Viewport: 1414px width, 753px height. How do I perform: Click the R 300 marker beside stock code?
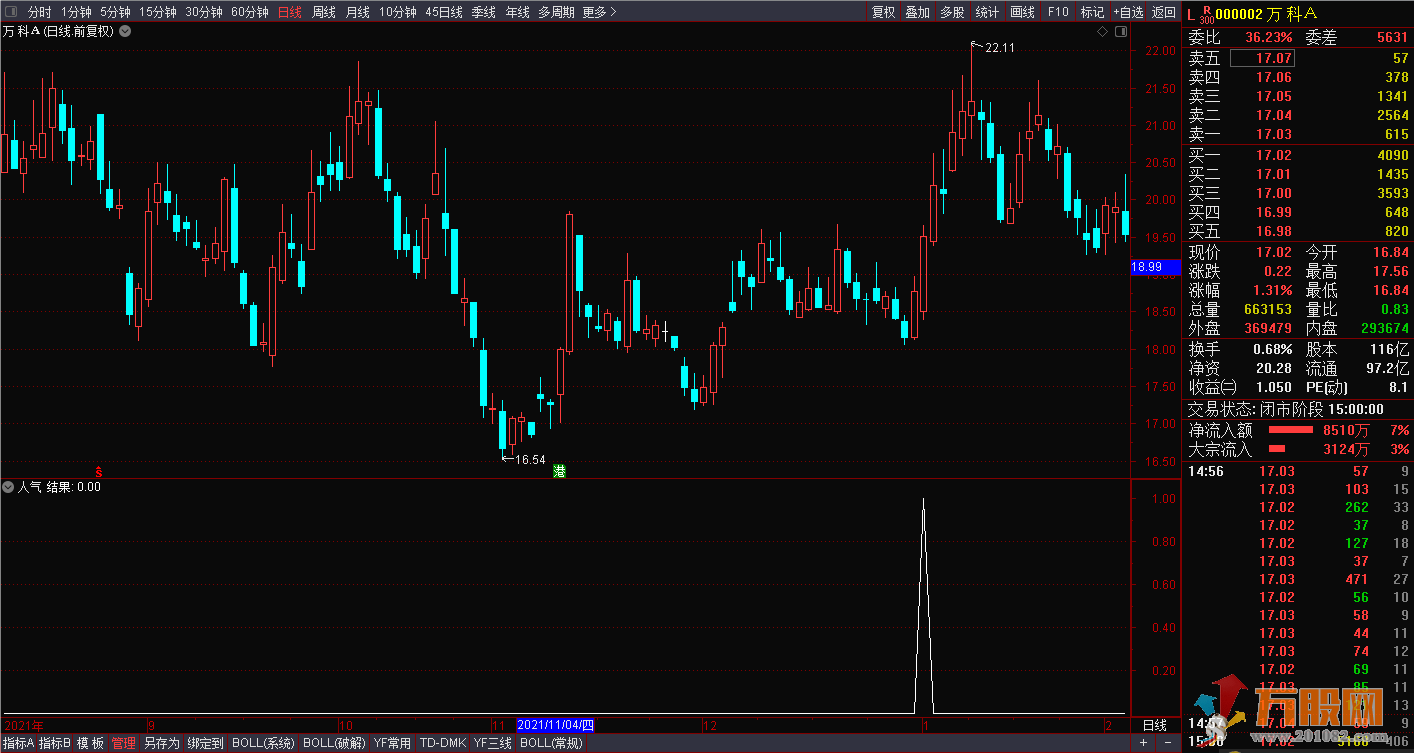(x=1205, y=13)
